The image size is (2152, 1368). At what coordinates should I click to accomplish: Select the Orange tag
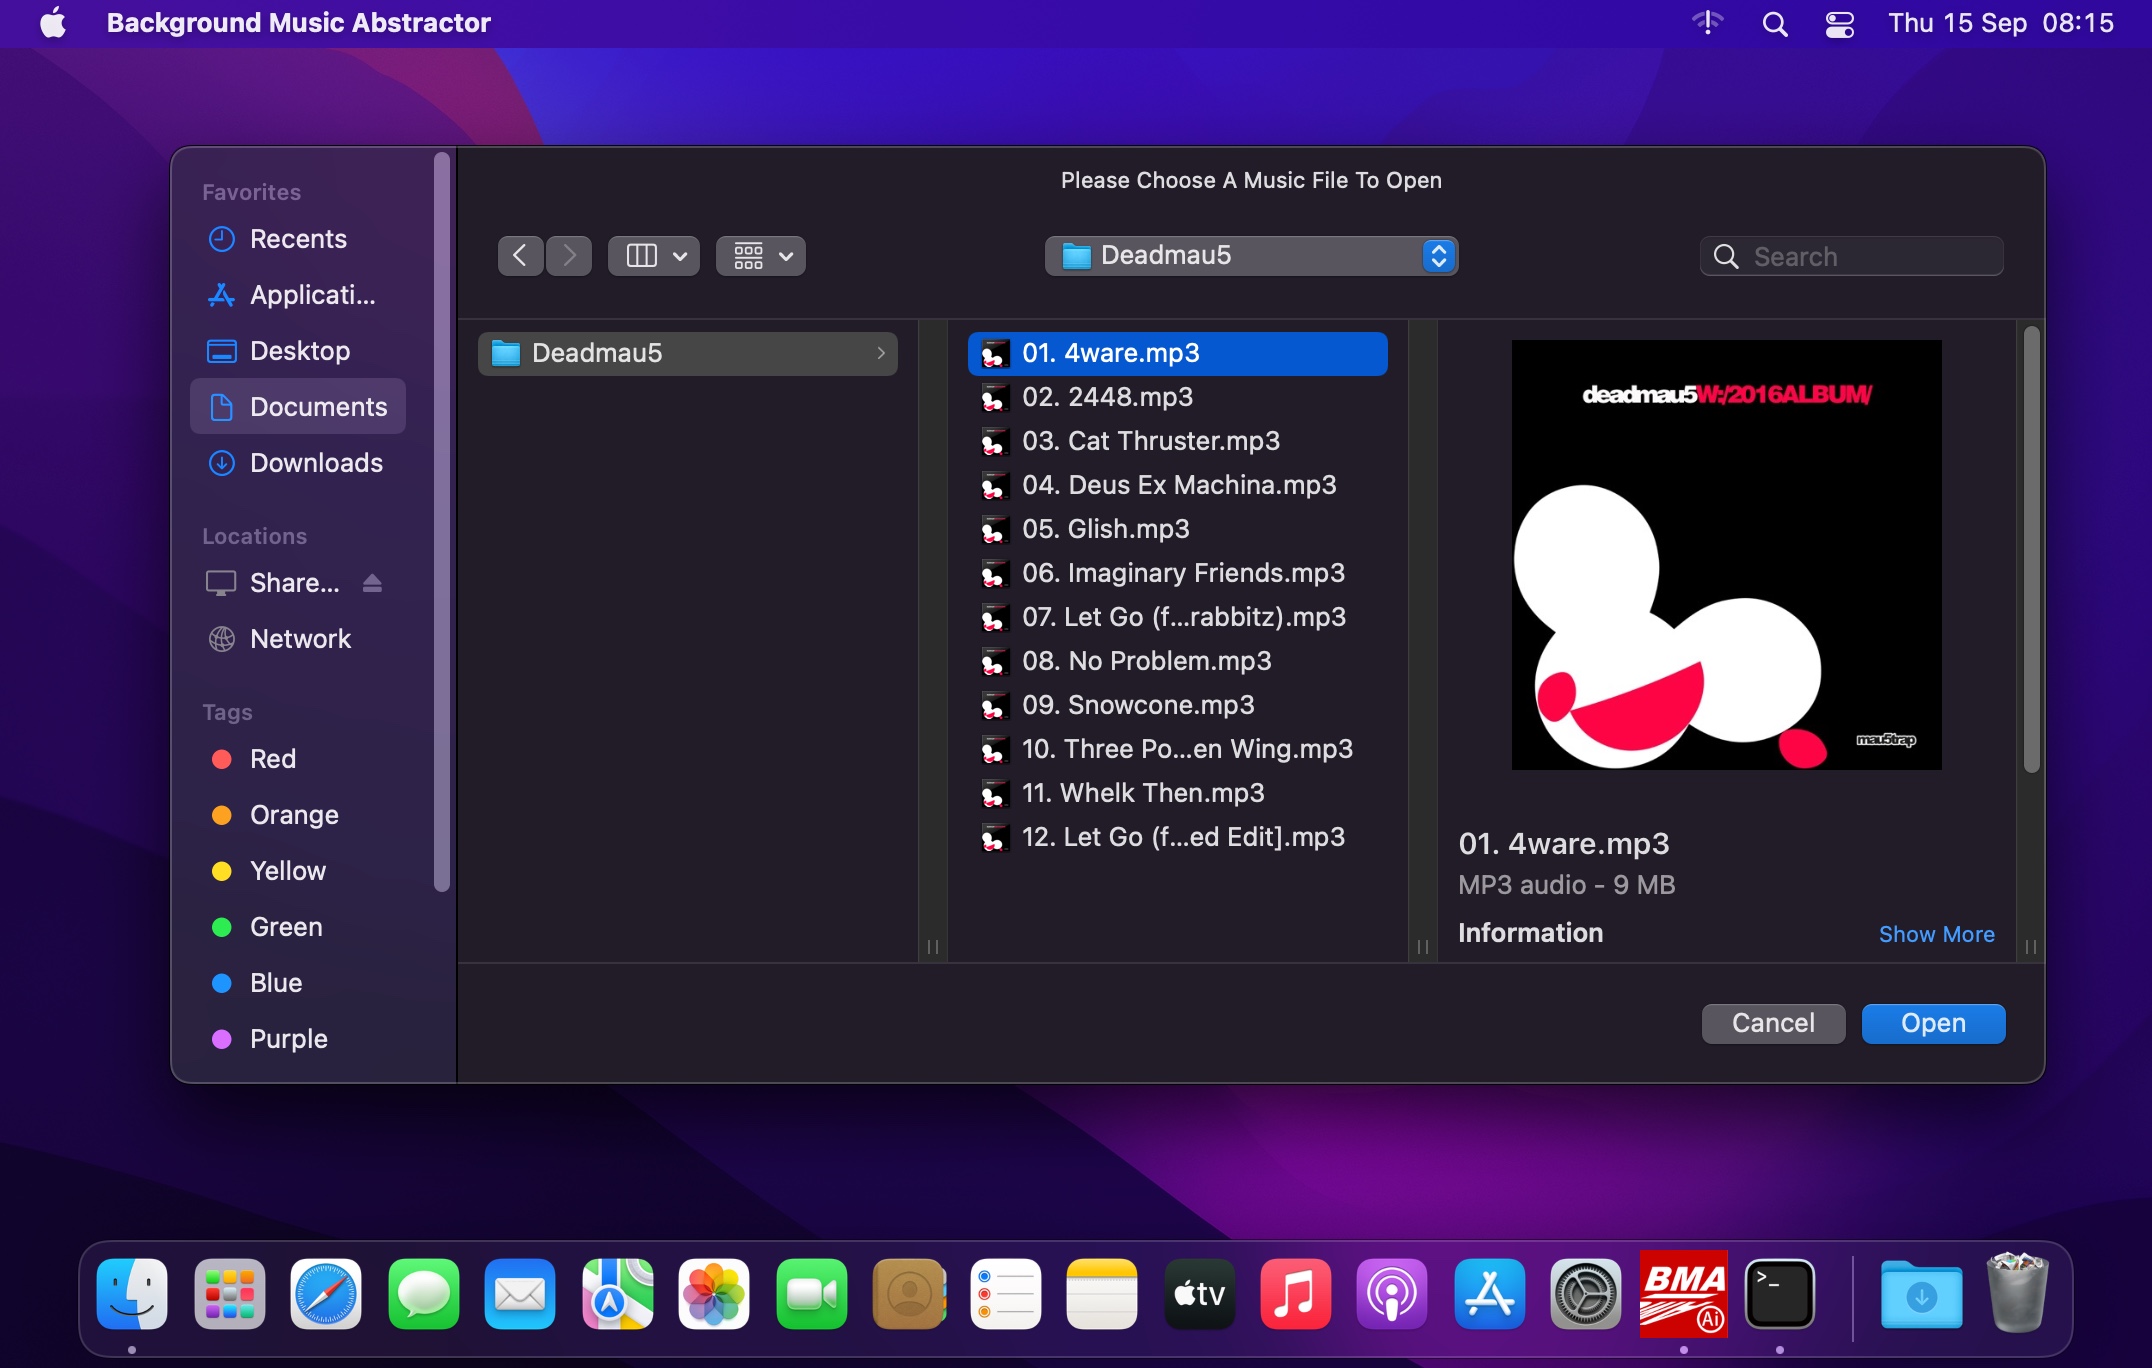(297, 815)
